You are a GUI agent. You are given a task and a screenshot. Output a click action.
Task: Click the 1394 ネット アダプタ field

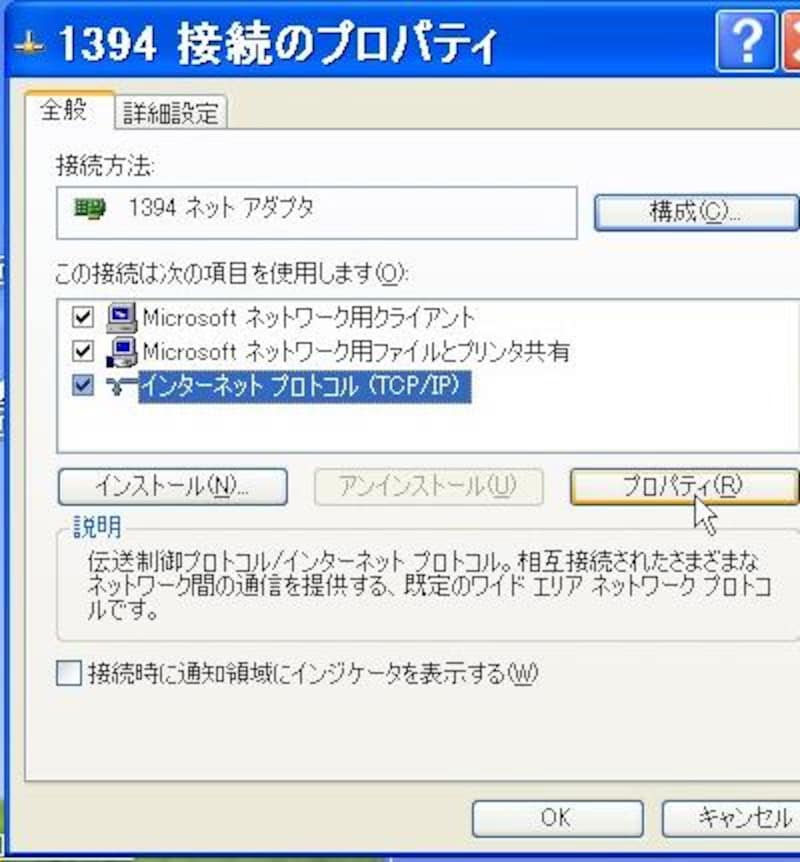click(317, 213)
